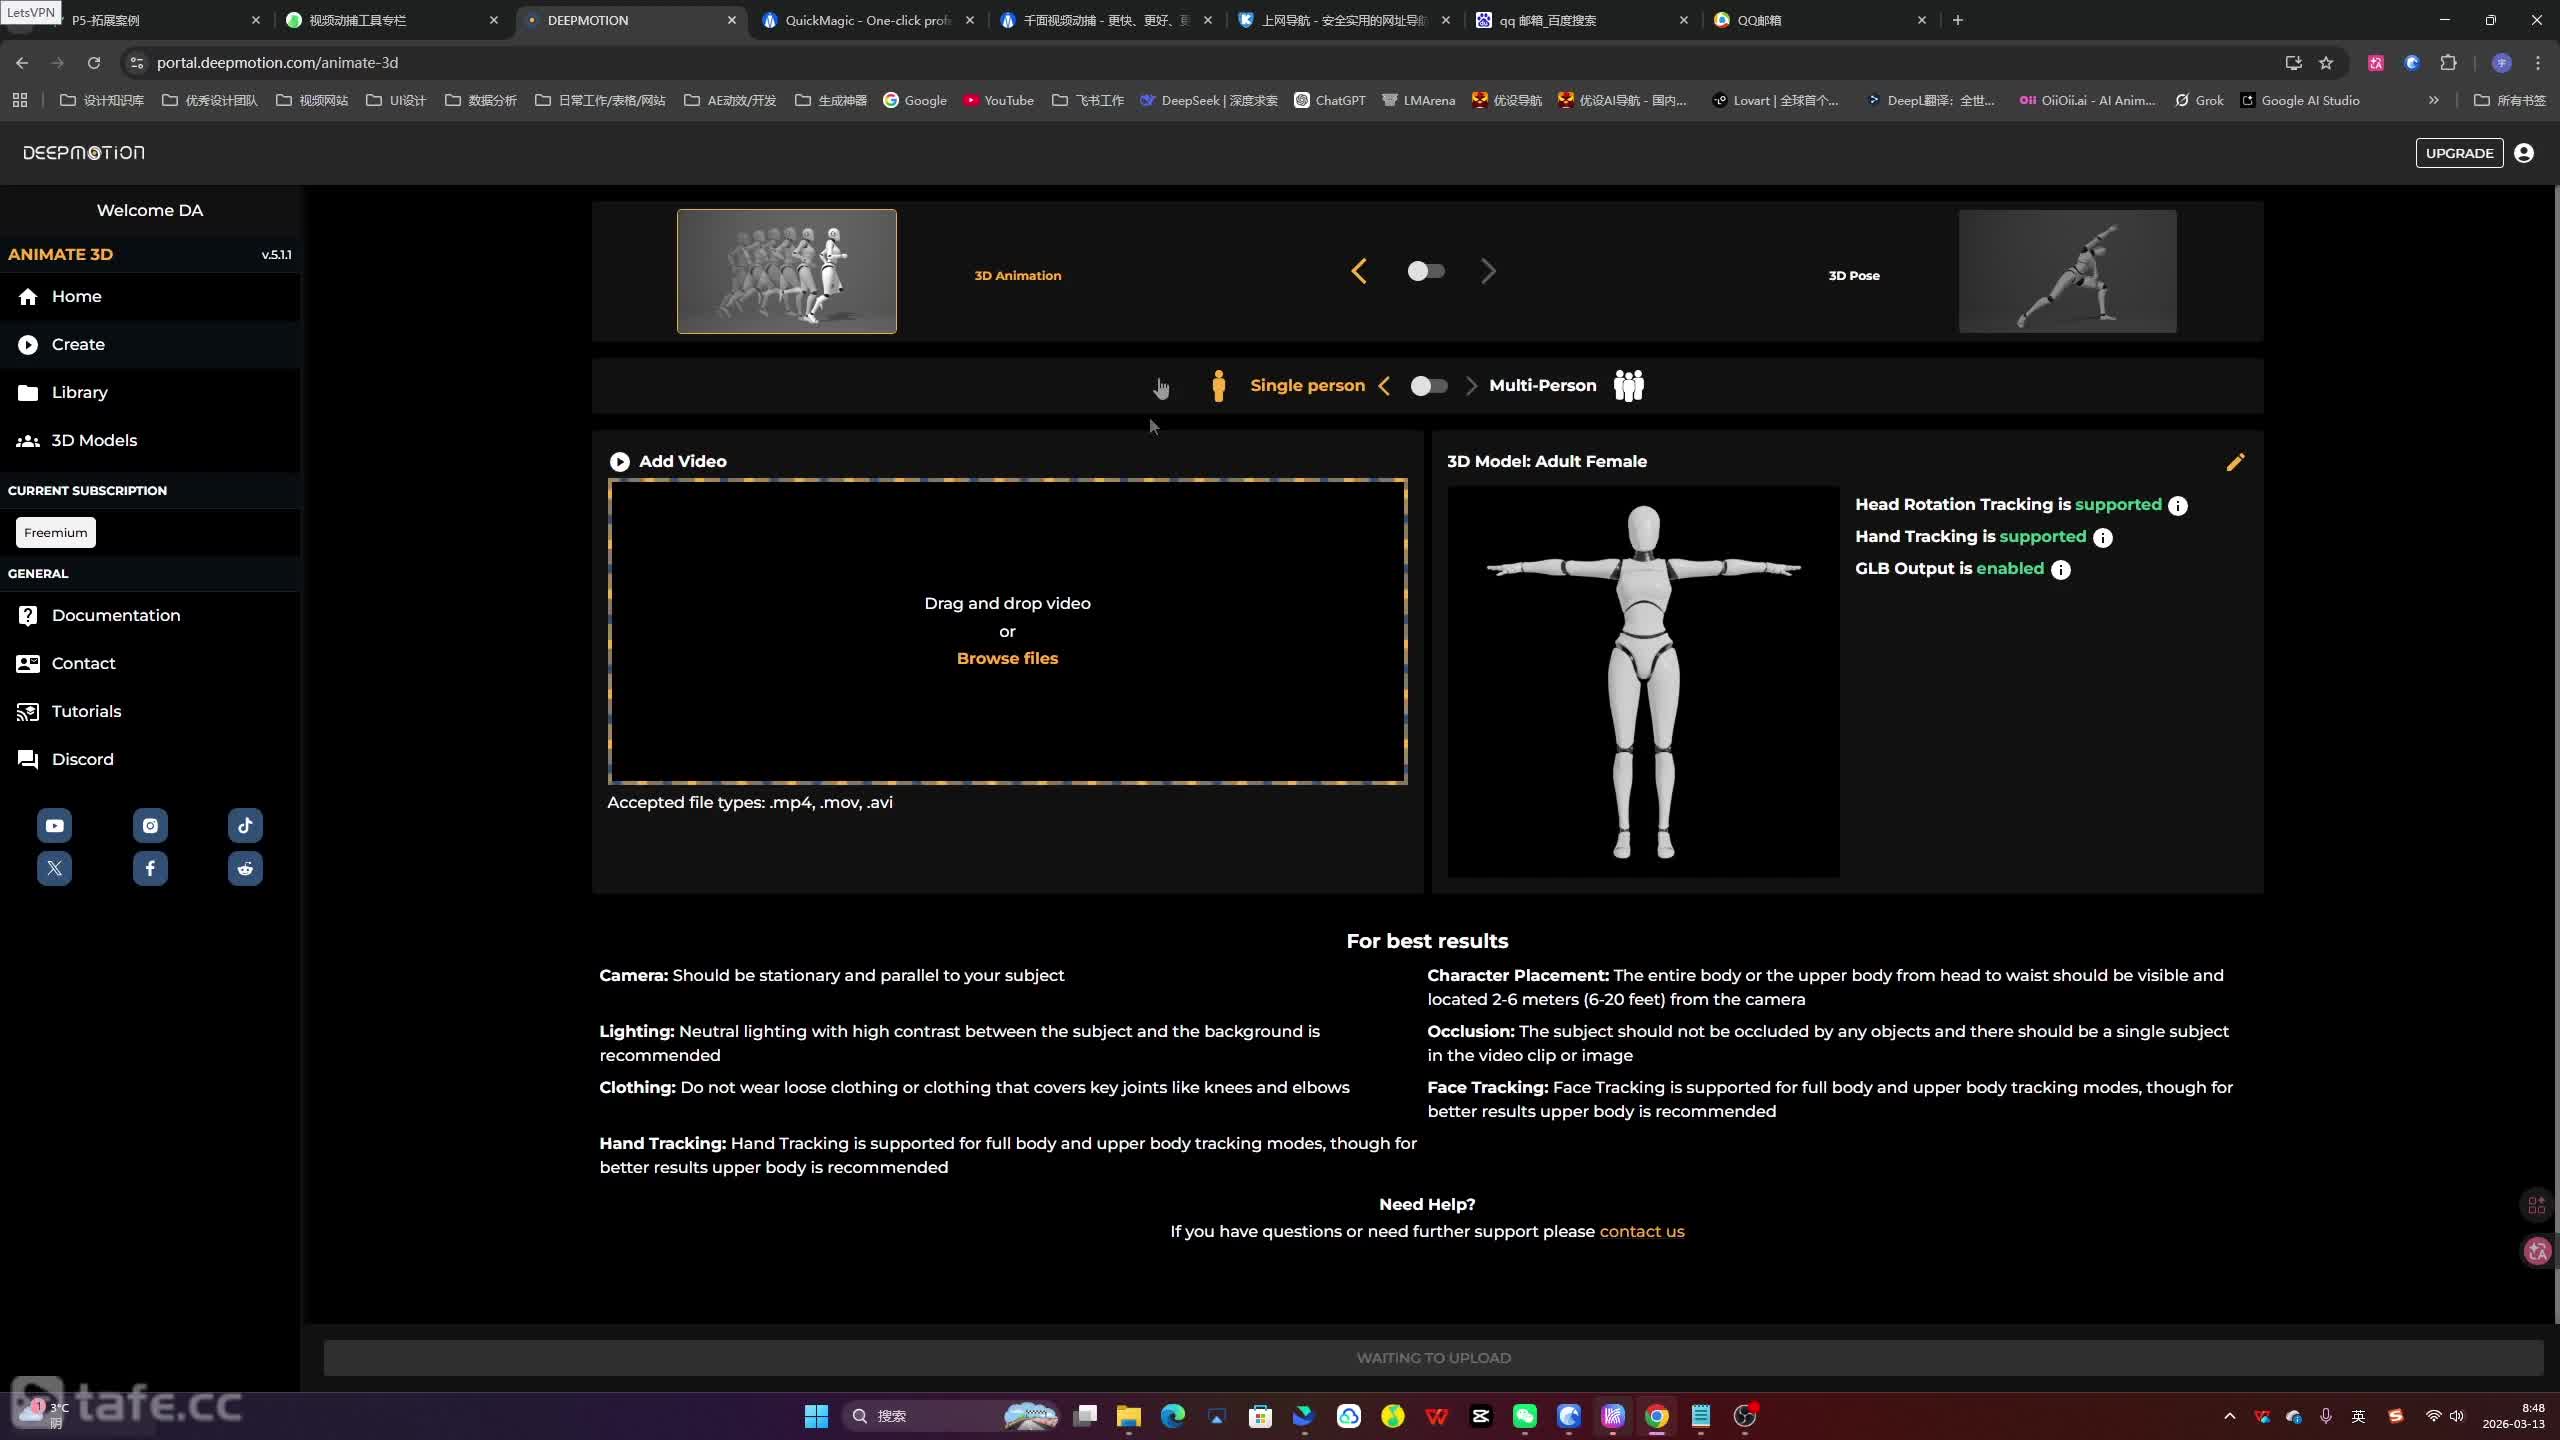
Task: Click the Browse files link
Action: click(1006, 658)
